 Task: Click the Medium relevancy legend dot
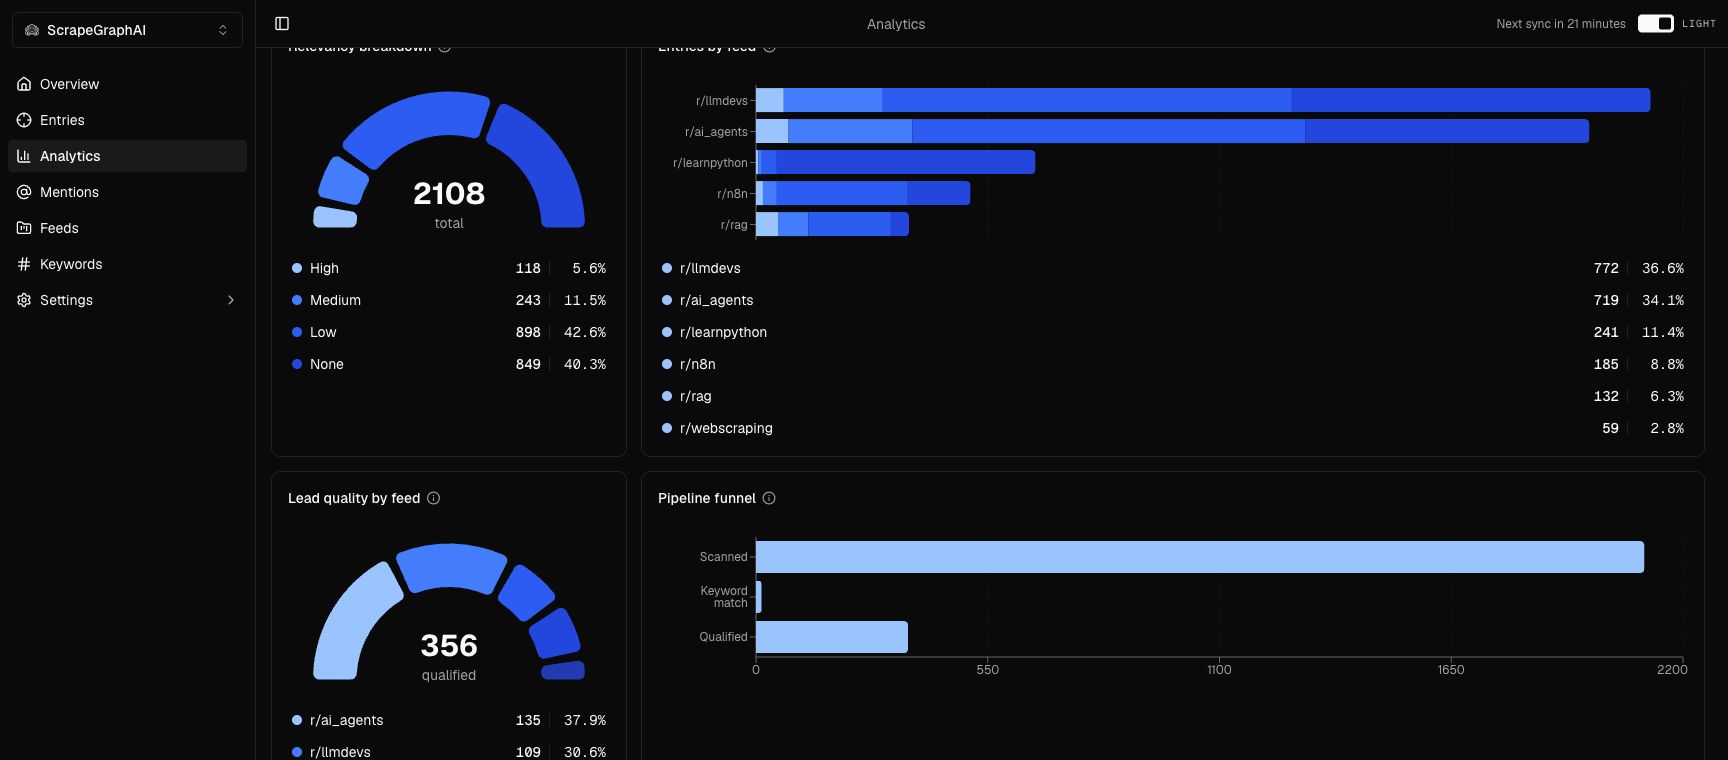pyautogui.click(x=297, y=300)
